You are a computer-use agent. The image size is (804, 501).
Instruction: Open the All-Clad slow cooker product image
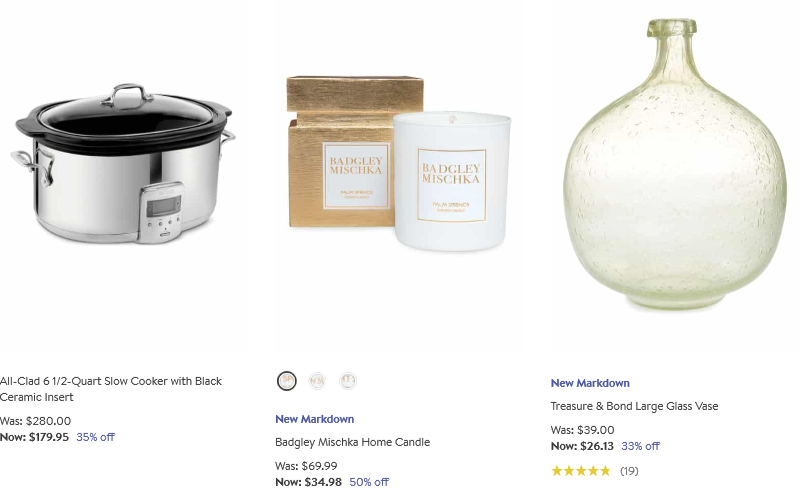(123, 164)
